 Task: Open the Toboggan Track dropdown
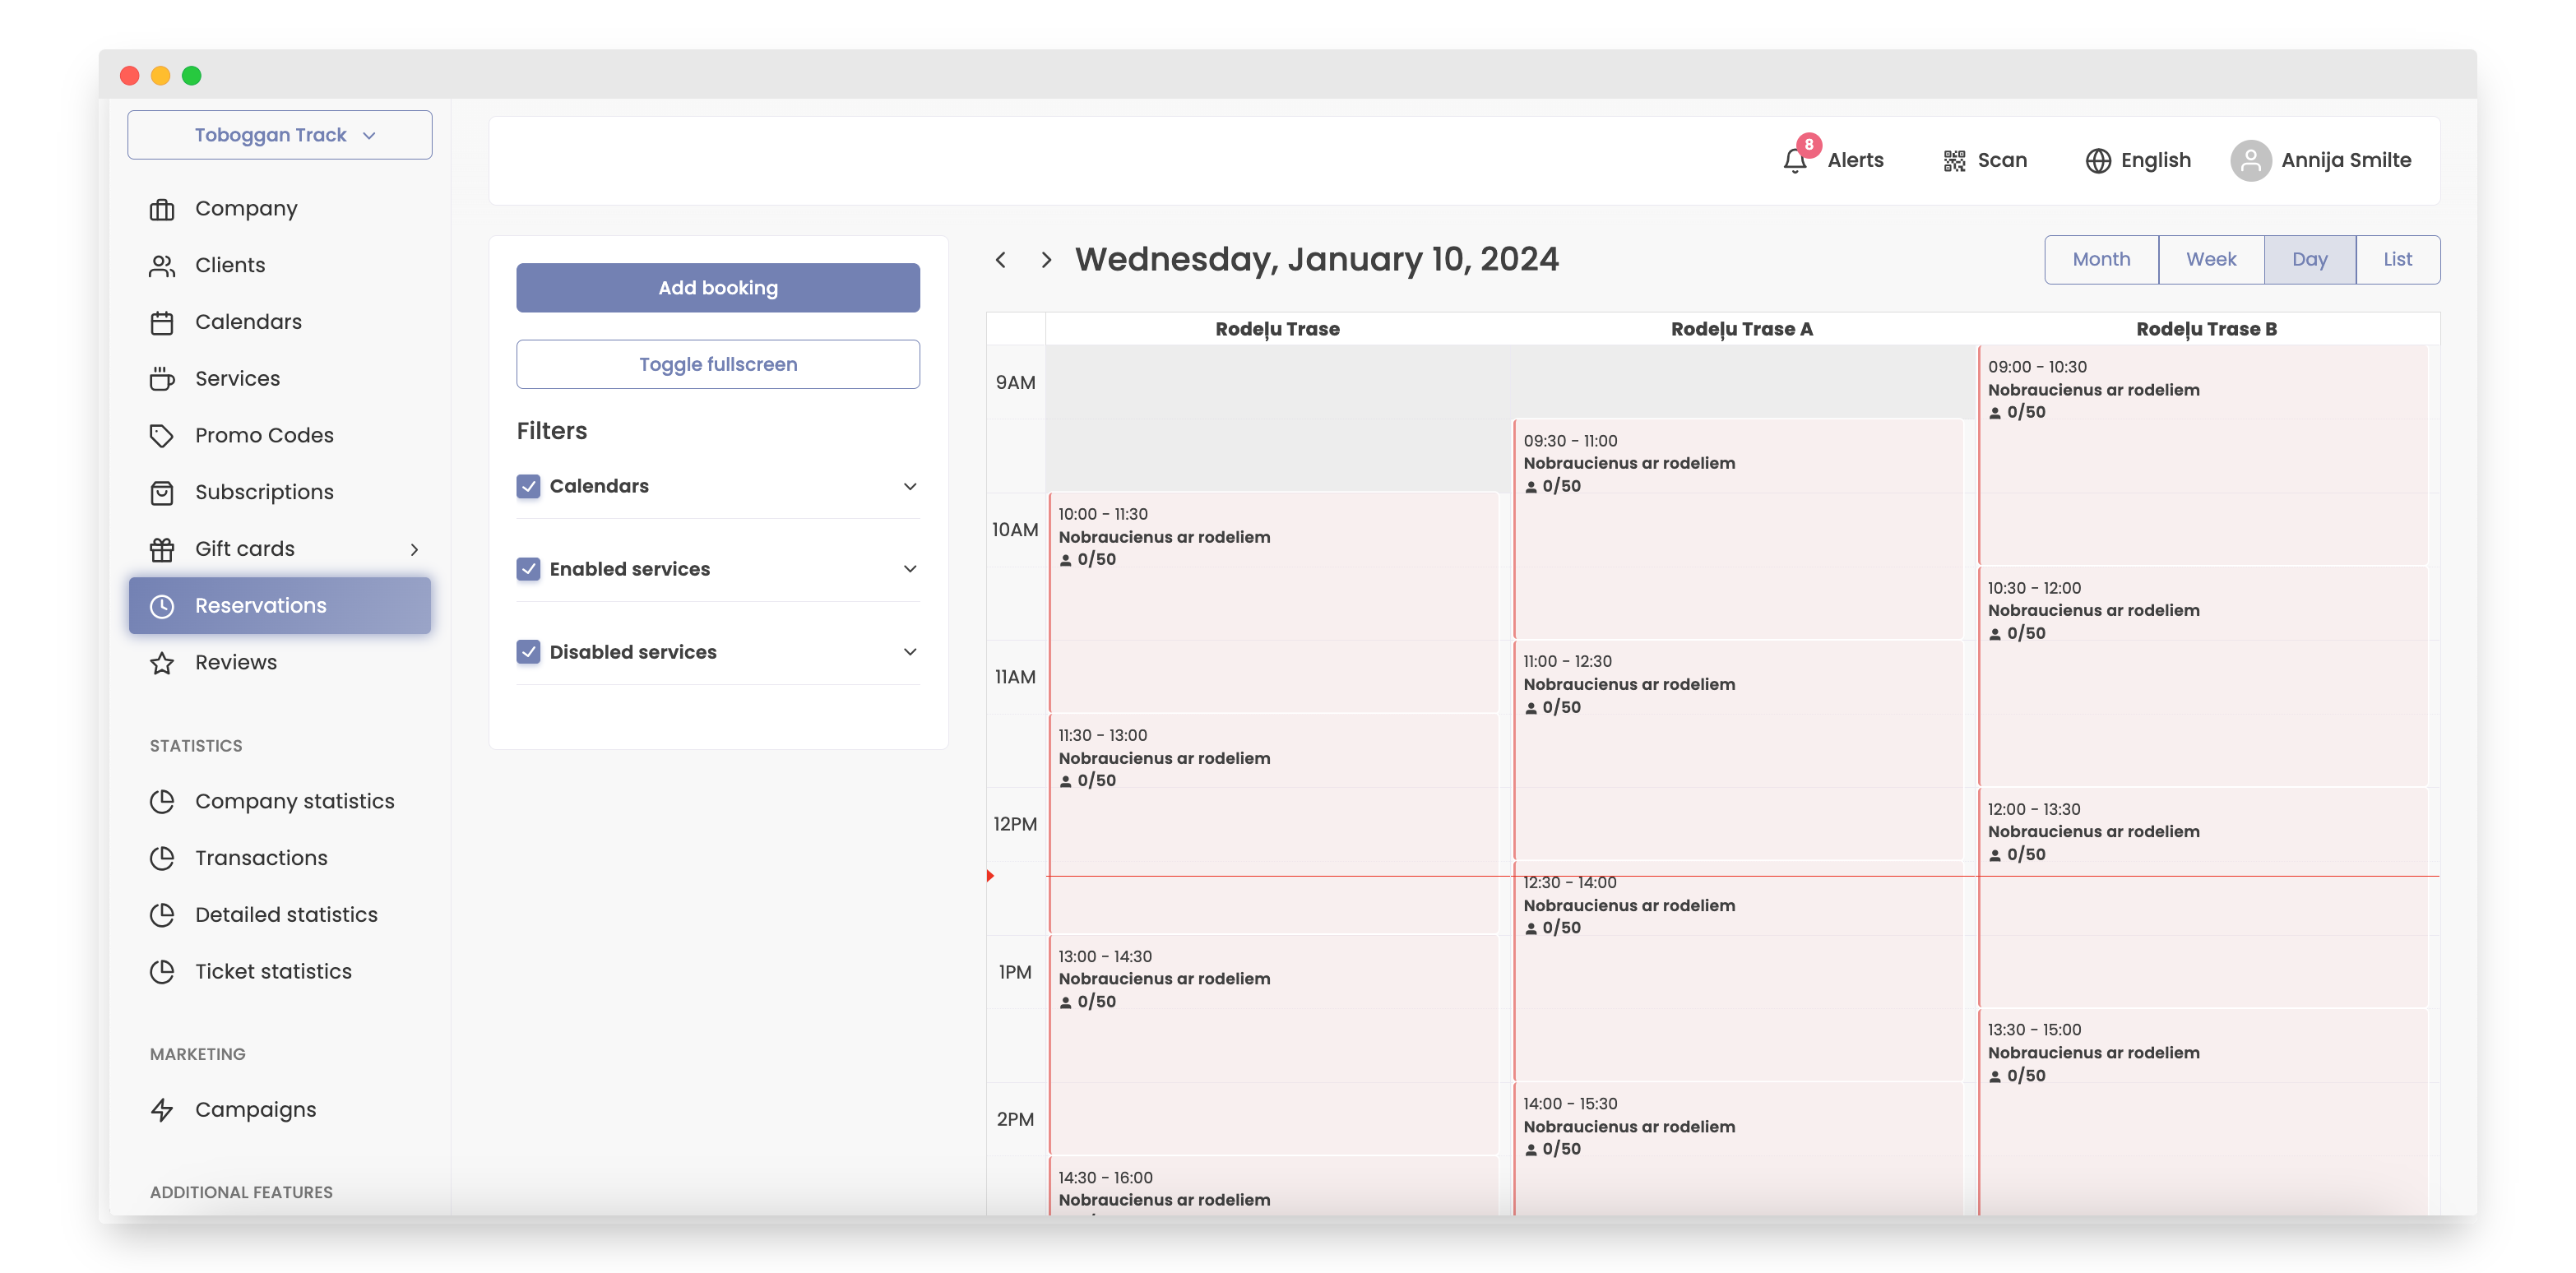[x=280, y=135]
